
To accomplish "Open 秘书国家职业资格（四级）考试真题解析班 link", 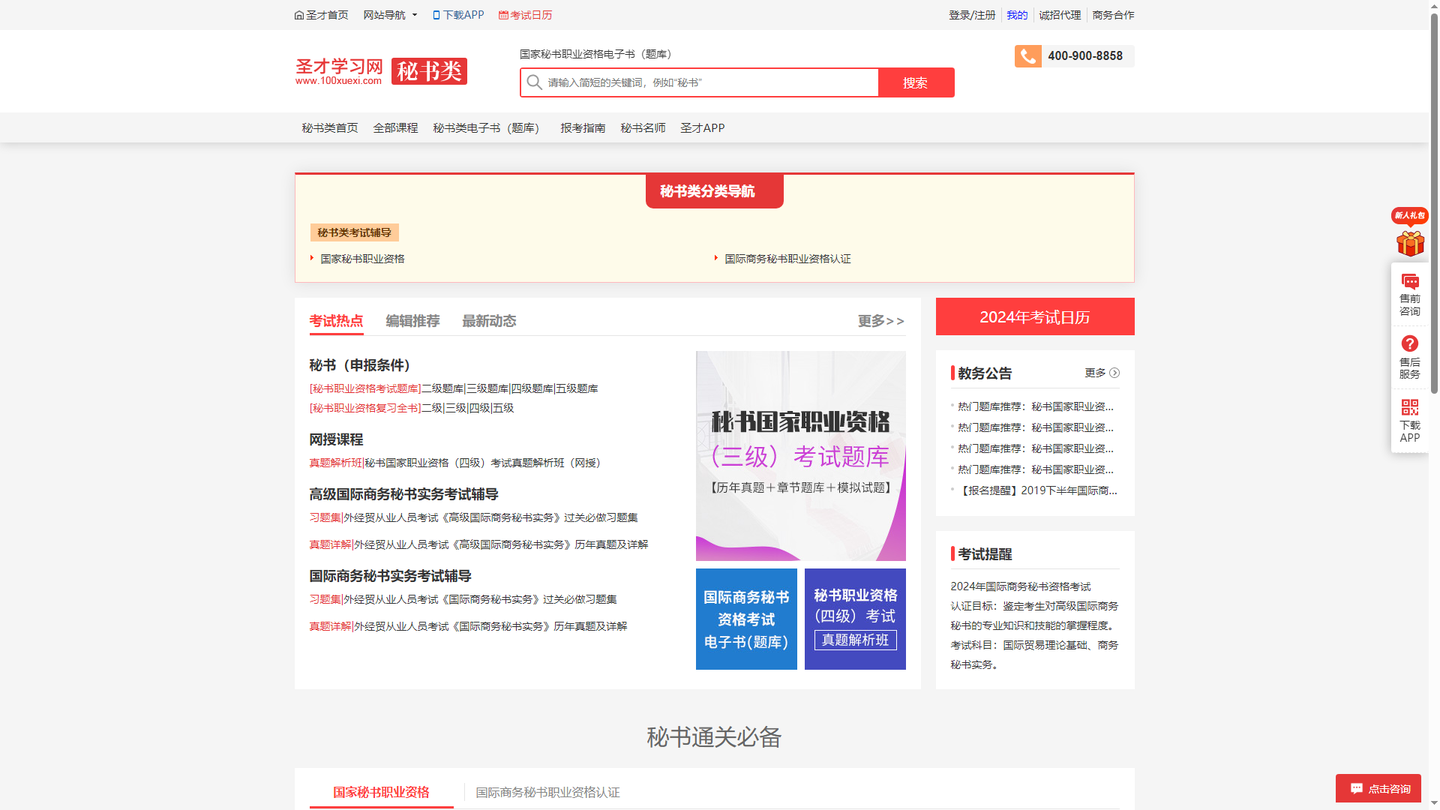I will coord(483,463).
